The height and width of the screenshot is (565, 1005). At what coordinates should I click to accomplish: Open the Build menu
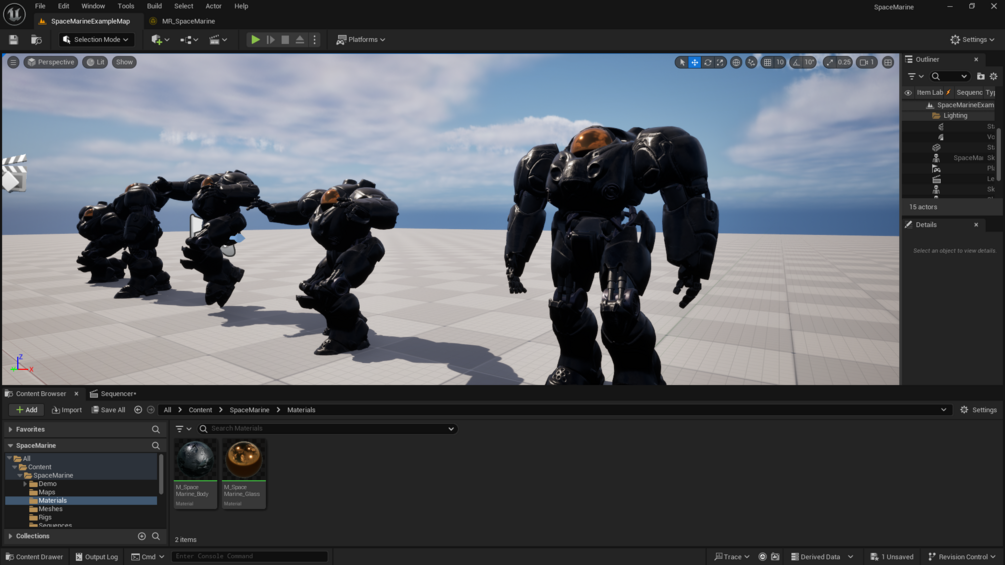154,6
